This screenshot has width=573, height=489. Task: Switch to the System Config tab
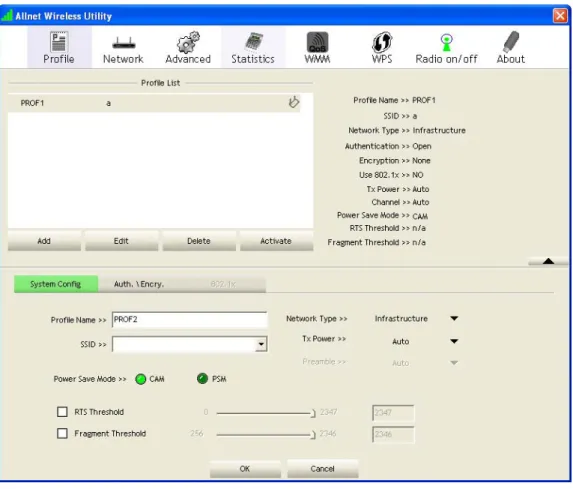point(56,284)
